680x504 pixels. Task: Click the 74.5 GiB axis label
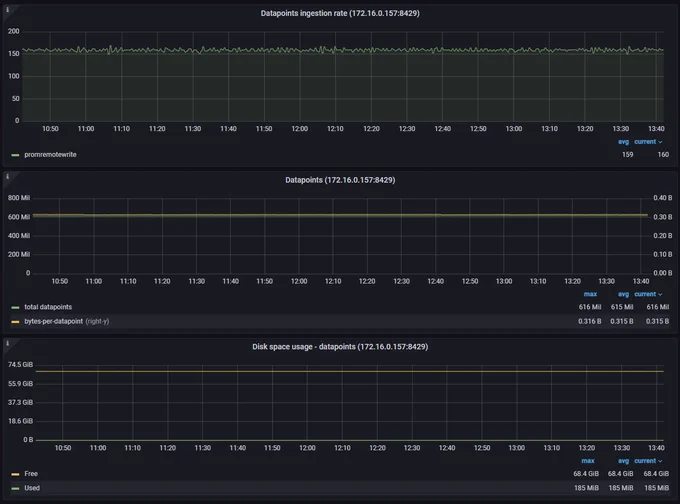pyautogui.click(x=20, y=365)
